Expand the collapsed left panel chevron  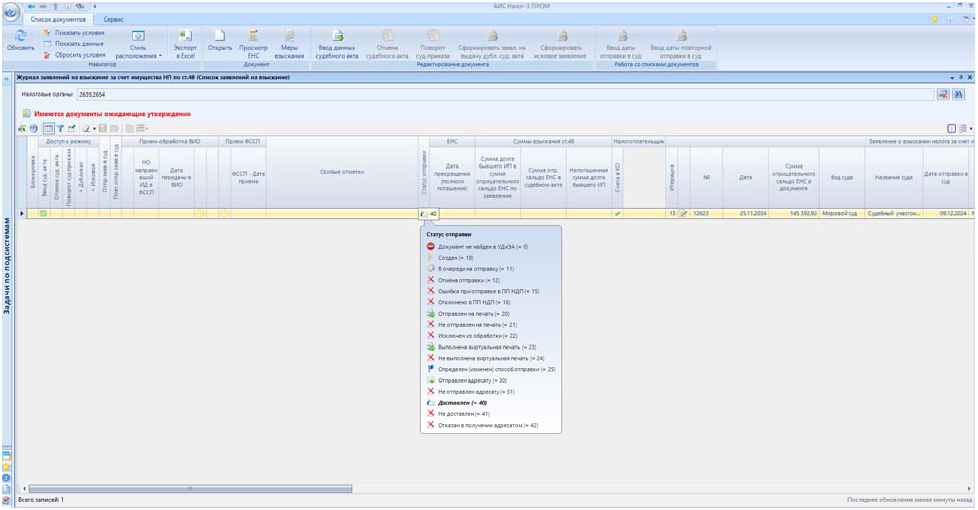tap(8, 78)
